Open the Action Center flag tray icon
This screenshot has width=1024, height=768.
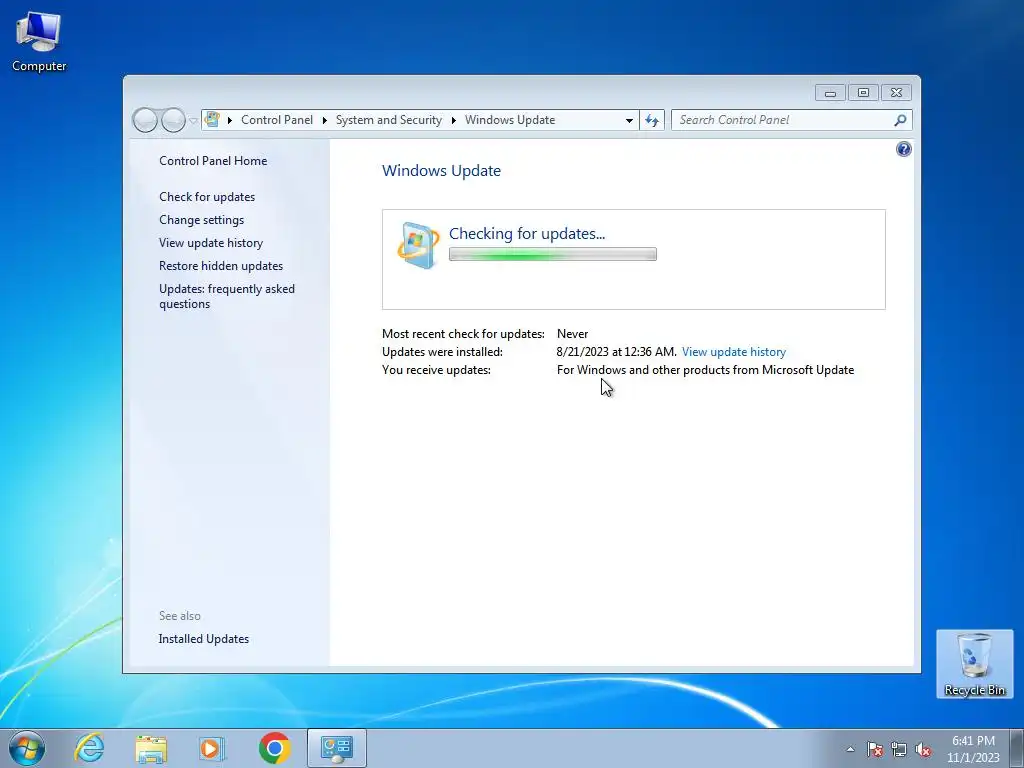[875, 749]
